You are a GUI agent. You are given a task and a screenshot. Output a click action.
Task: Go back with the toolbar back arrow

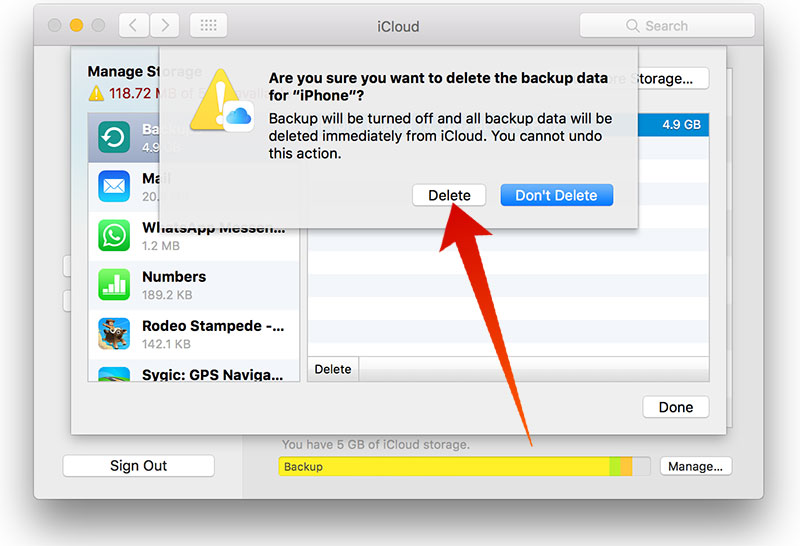tap(133, 26)
